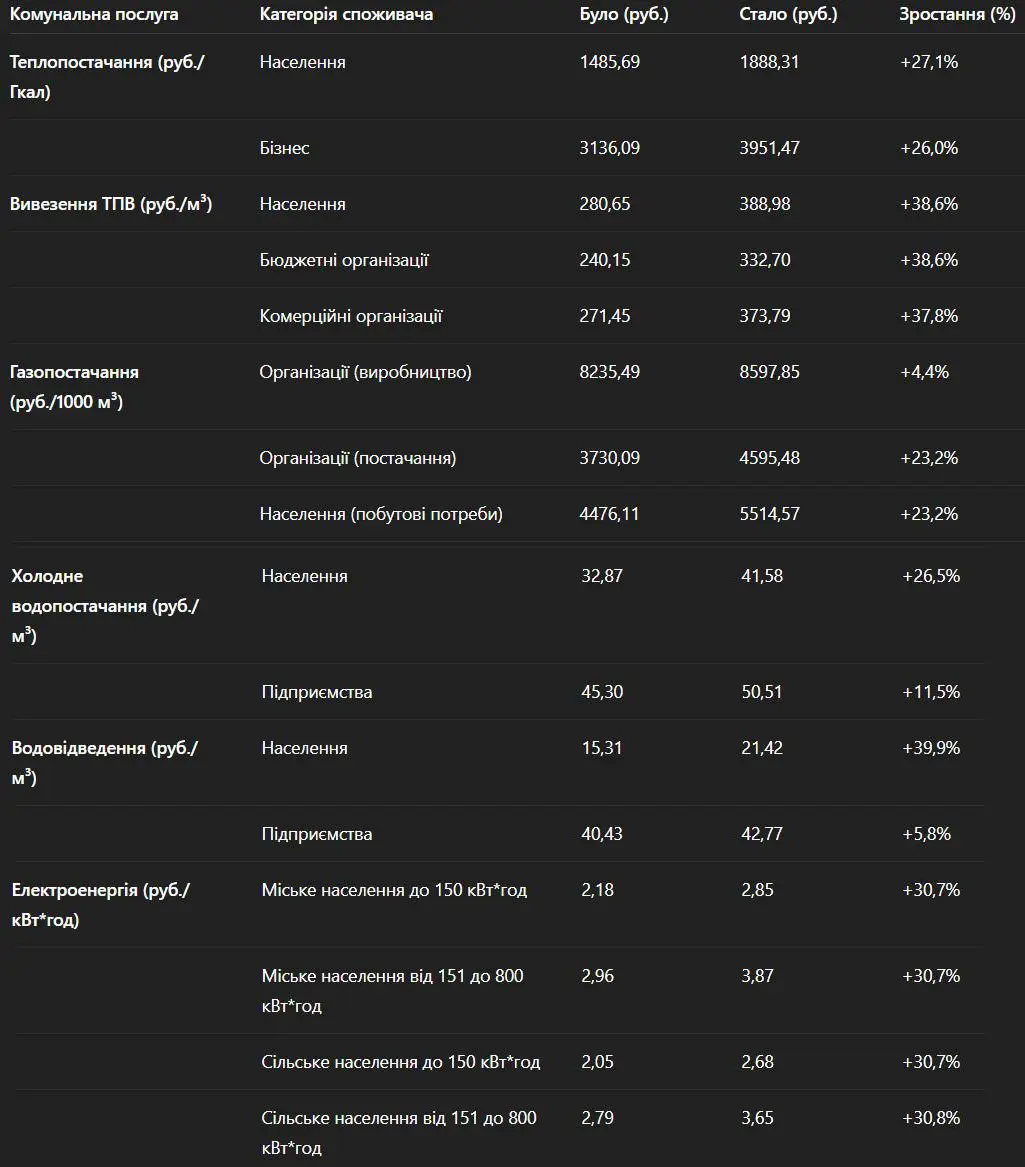Select the 'Електроенергія (руб./кВт*год)' label
The image size is (1025, 1167).
100,905
